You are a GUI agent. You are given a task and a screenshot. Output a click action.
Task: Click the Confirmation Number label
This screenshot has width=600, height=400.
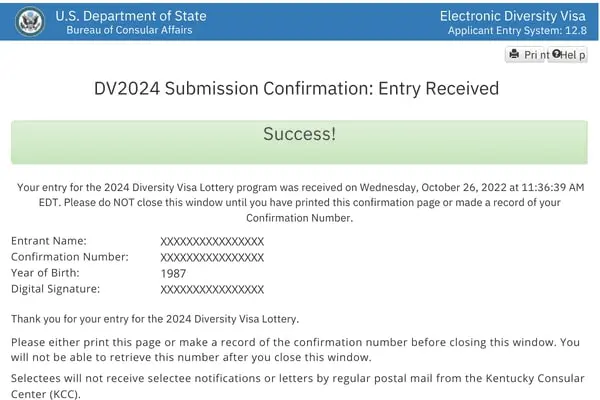[69, 257]
